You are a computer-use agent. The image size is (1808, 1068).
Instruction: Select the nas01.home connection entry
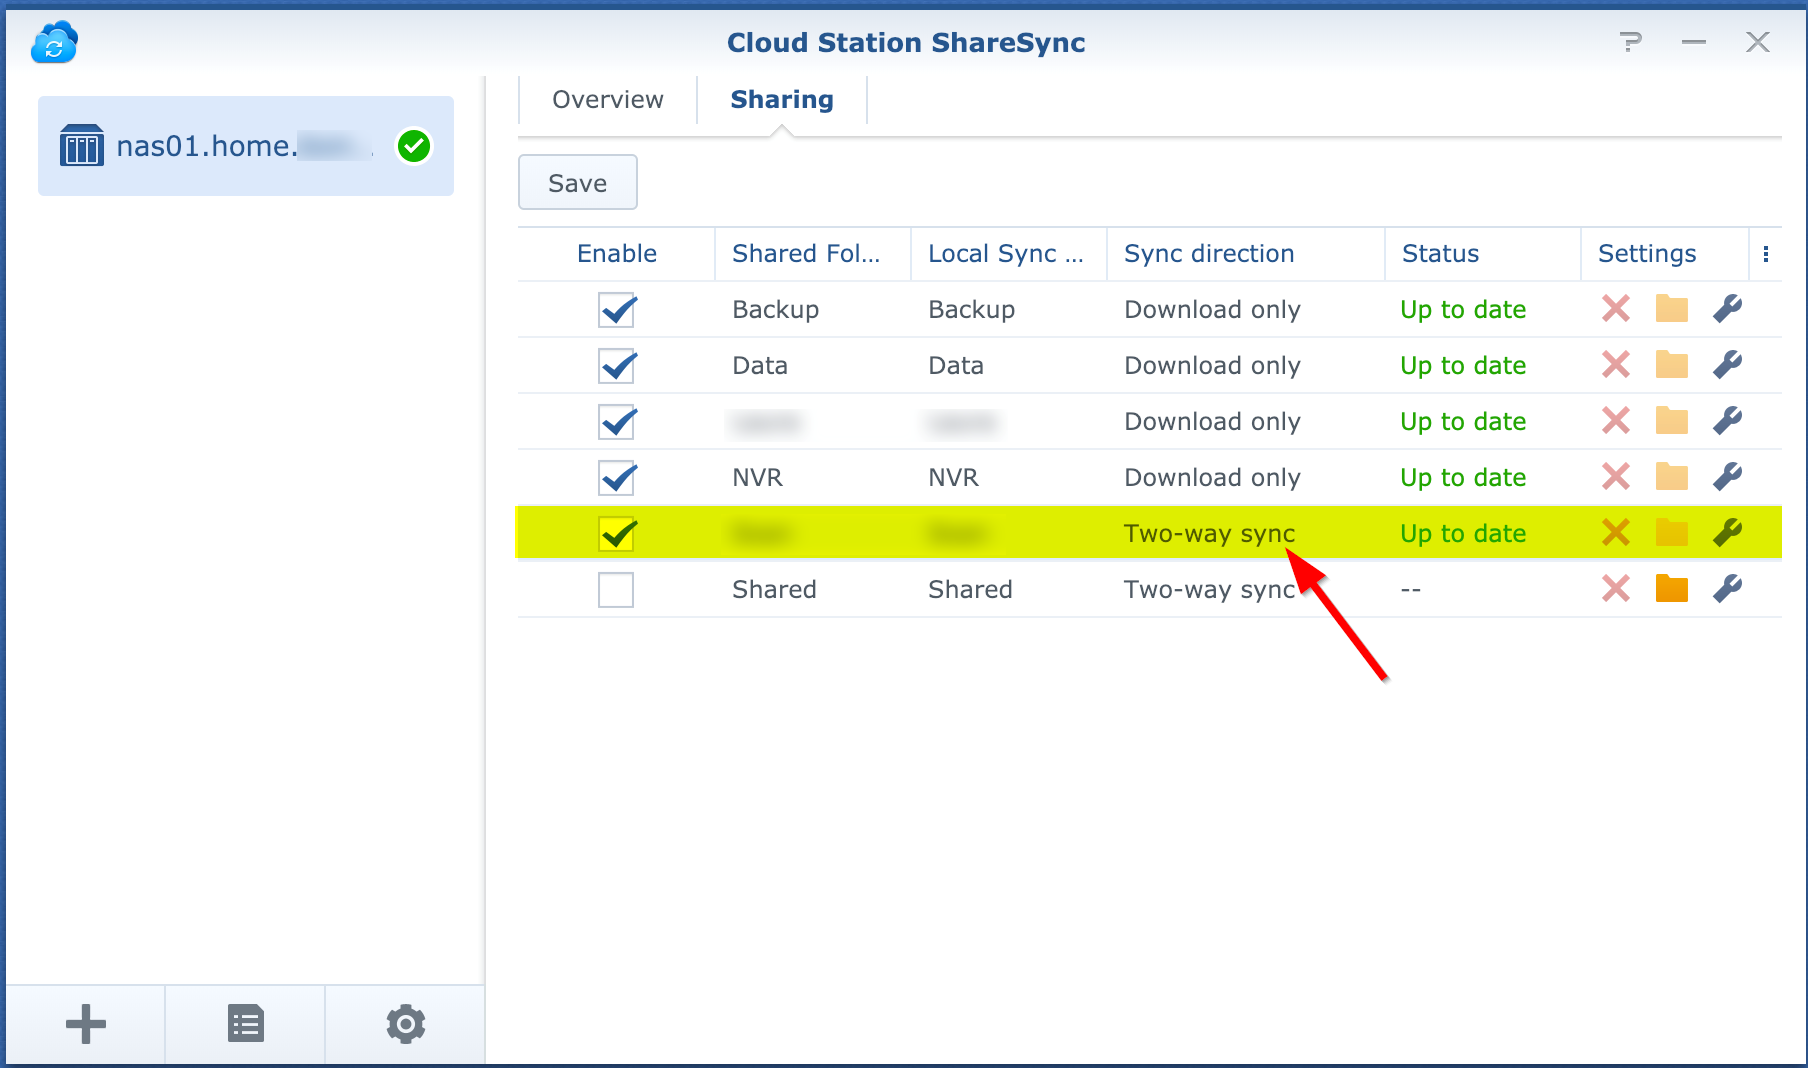tap(246, 146)
